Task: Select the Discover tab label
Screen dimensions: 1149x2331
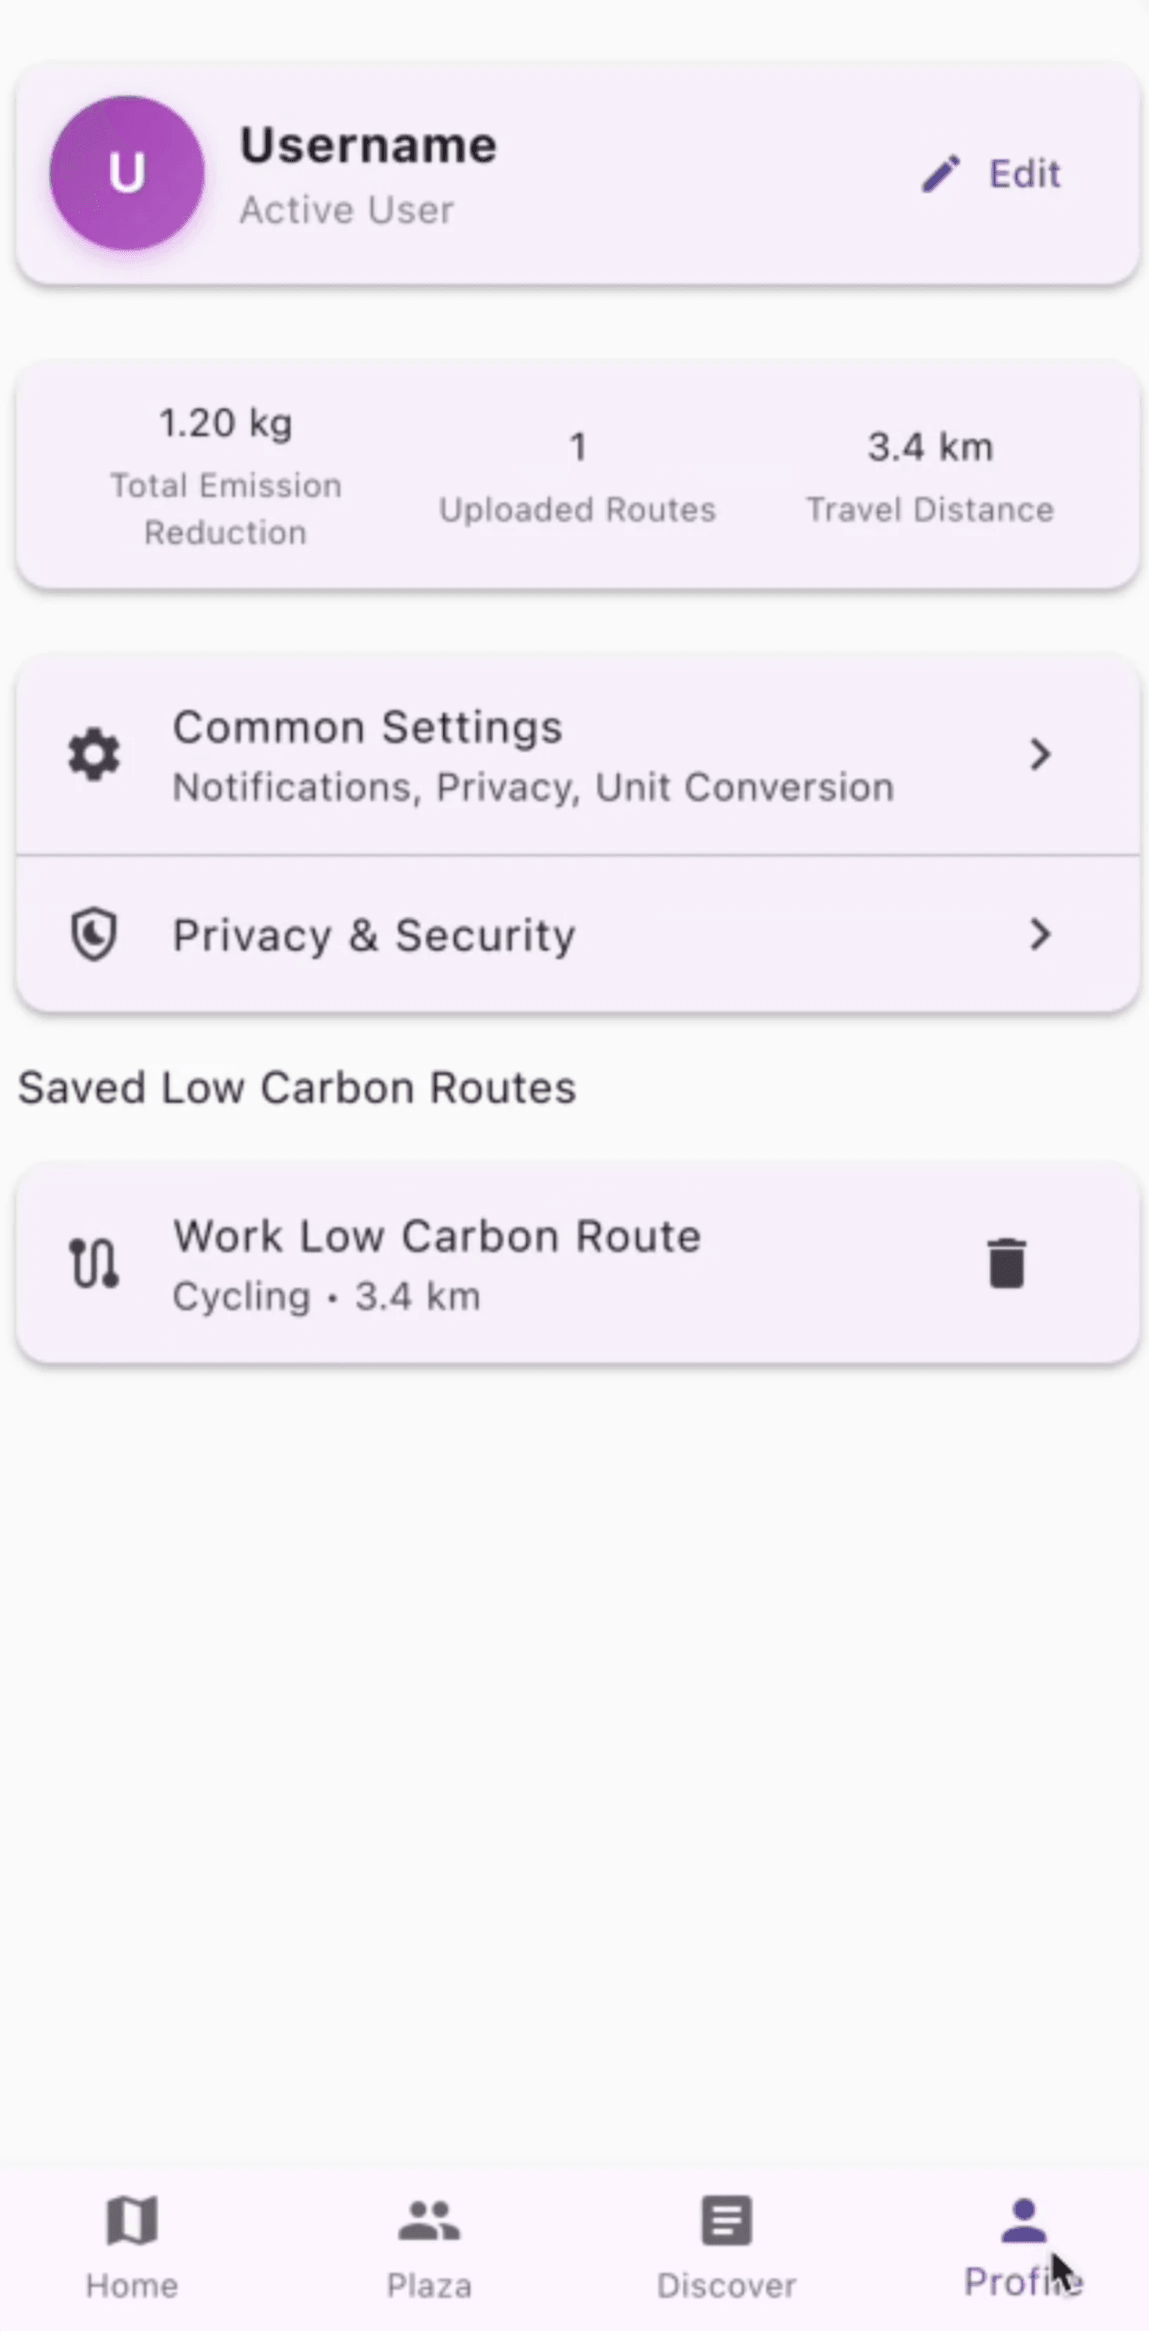Action: click(726, 2285)
